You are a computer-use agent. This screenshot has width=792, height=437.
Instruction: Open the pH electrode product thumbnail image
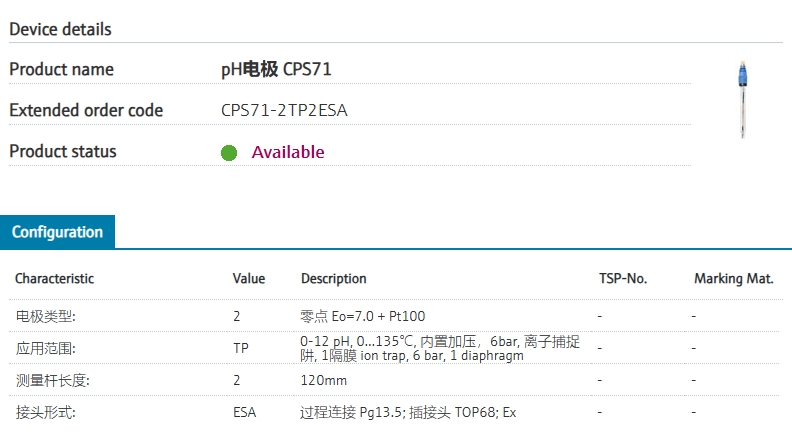click(743, 97)
